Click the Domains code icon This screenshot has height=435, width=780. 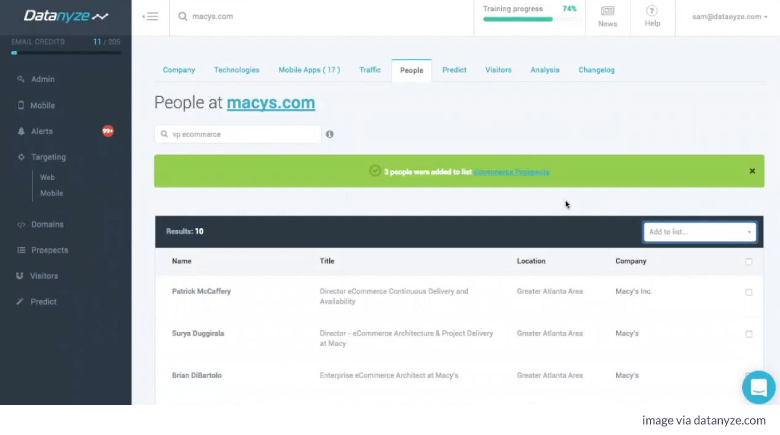coord(21,224)
